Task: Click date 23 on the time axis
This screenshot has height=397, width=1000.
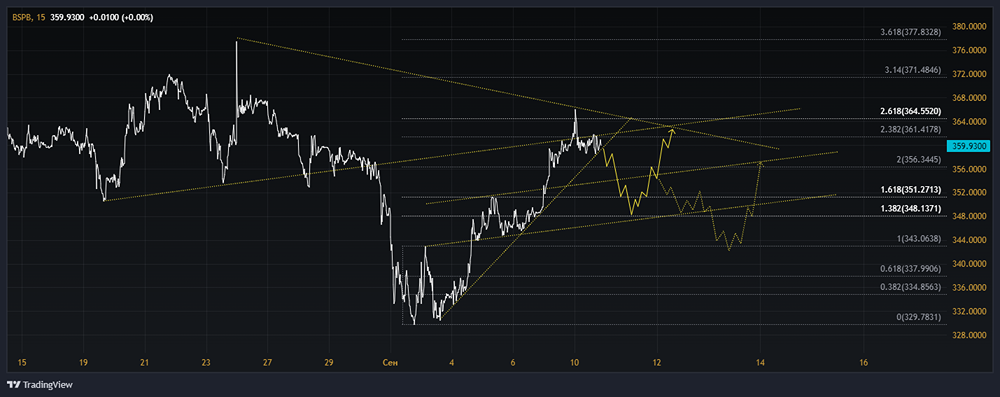Action: coord(206,363)
